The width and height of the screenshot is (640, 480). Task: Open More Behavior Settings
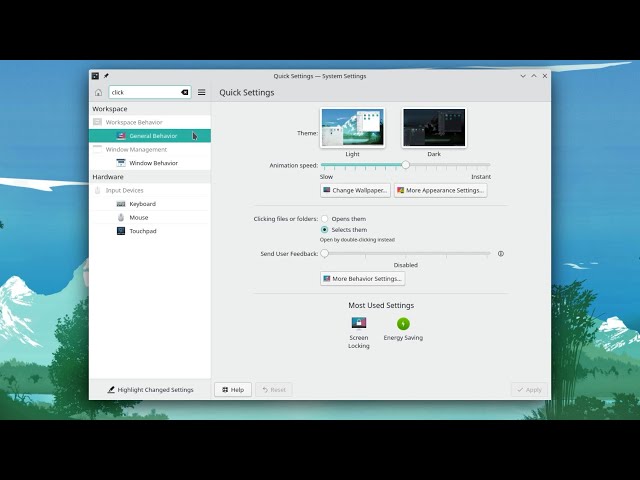[362, 279]
